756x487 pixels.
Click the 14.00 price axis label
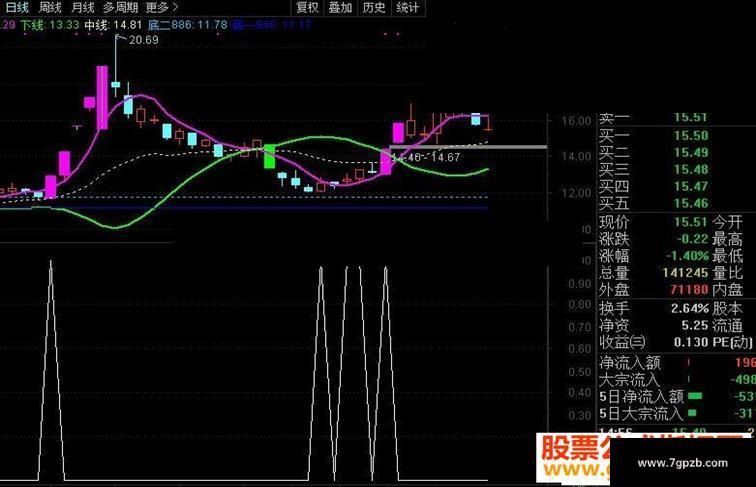576,156
